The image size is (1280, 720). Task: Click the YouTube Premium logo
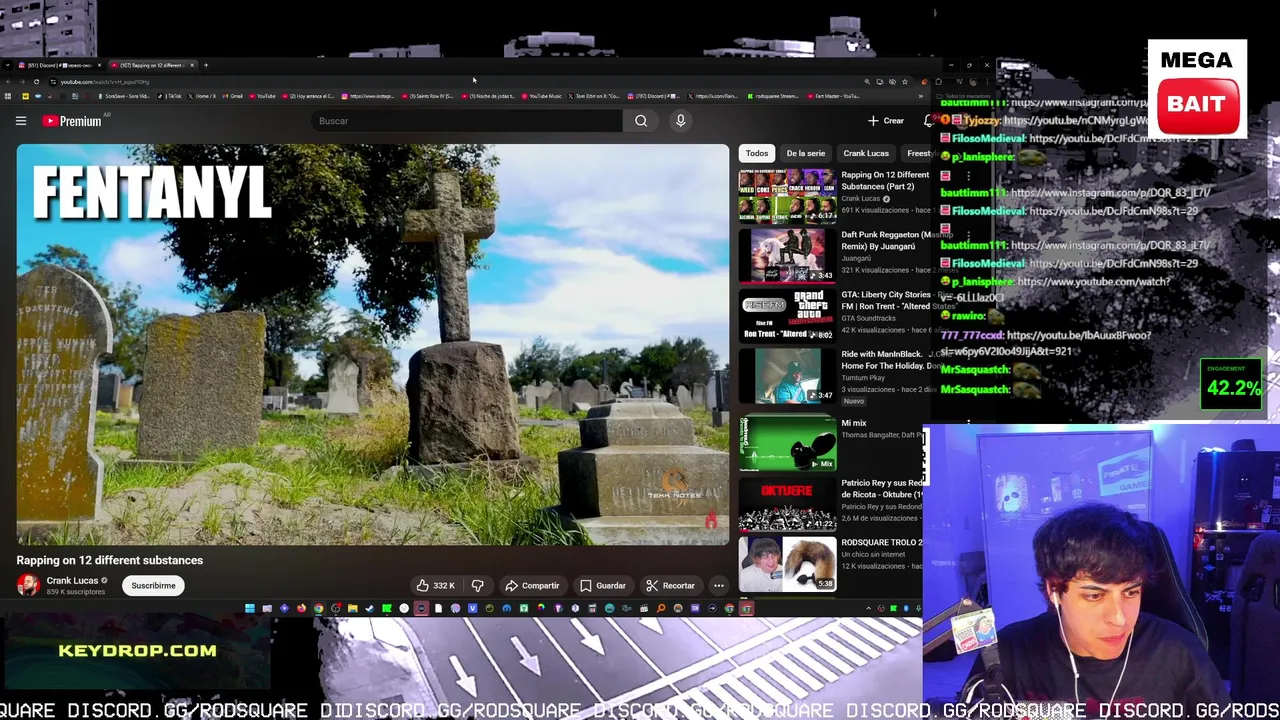72,121
